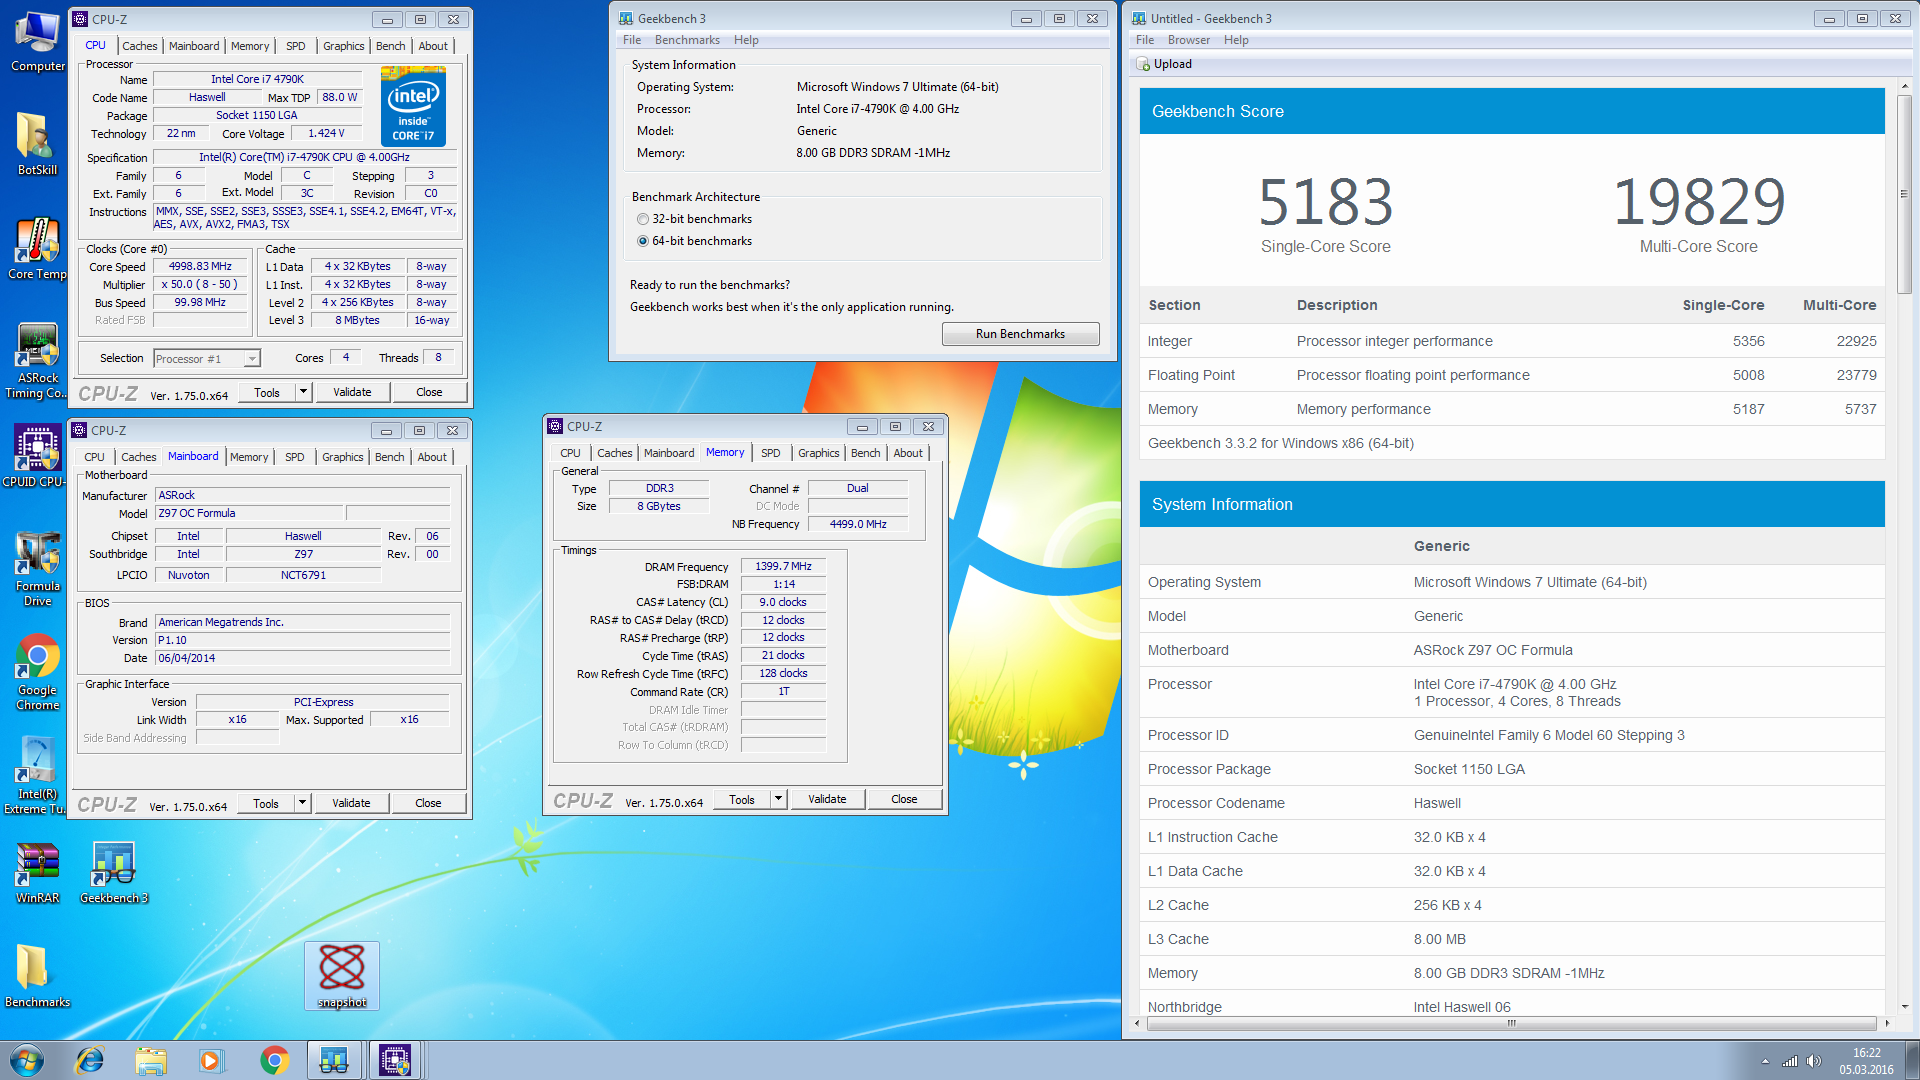Click the Intel Core i7 logo in CPU-Z
This screenshot has width=1920, height=1080.
(413, 106)
